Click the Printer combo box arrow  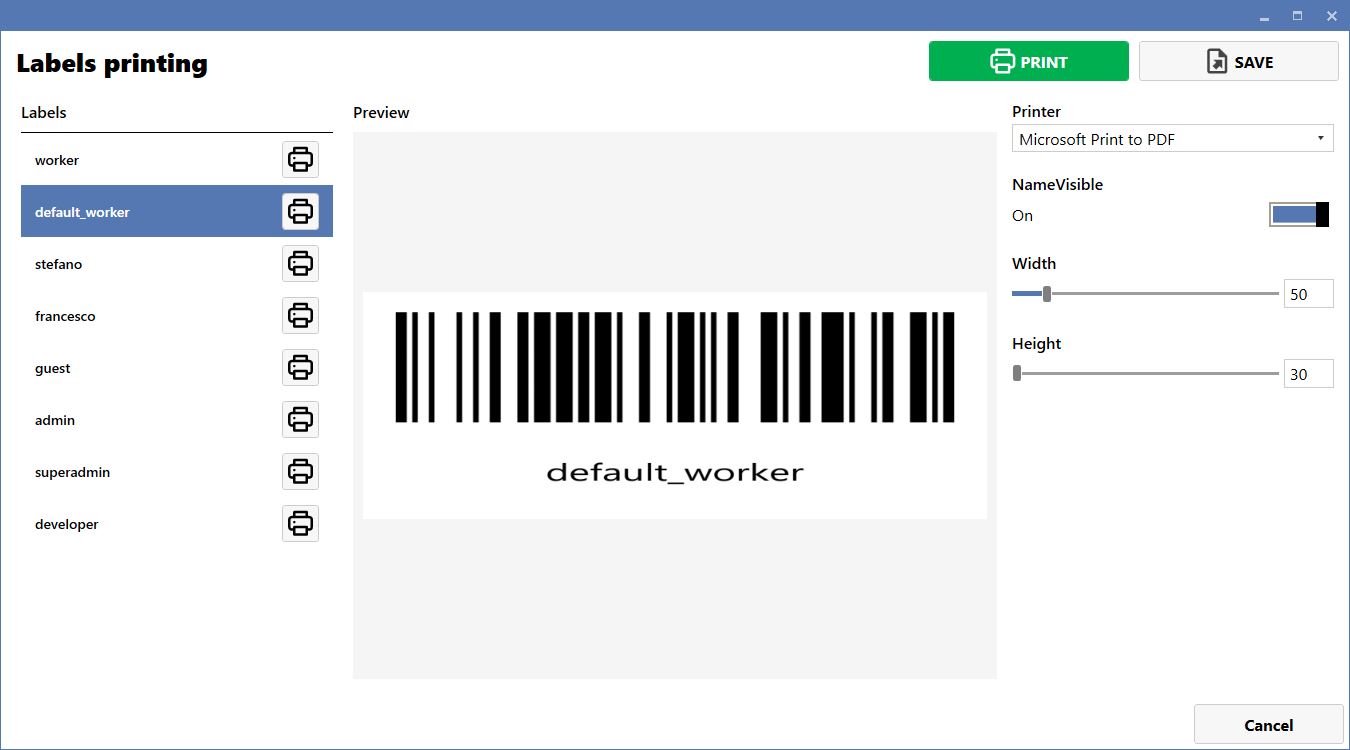click(1320, 139)
